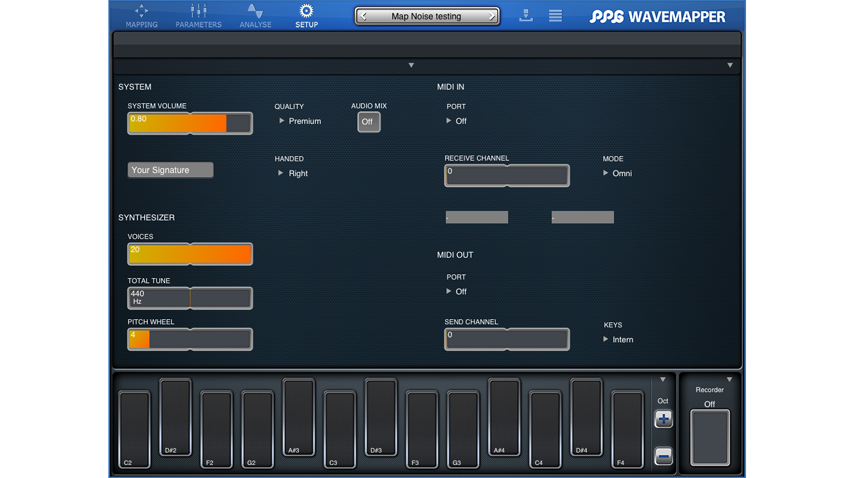The image size is (850, 478).
Task: Expand the Recorder options arrow
Action: click(x=729, y=379)
